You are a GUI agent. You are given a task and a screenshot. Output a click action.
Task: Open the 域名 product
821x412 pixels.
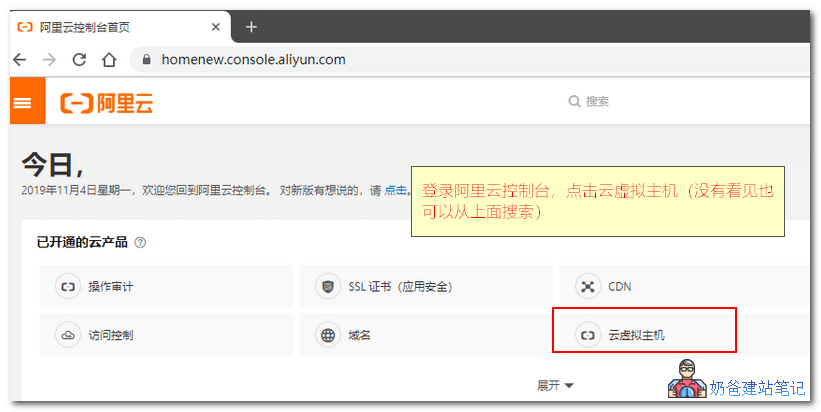tap(426, 335)
